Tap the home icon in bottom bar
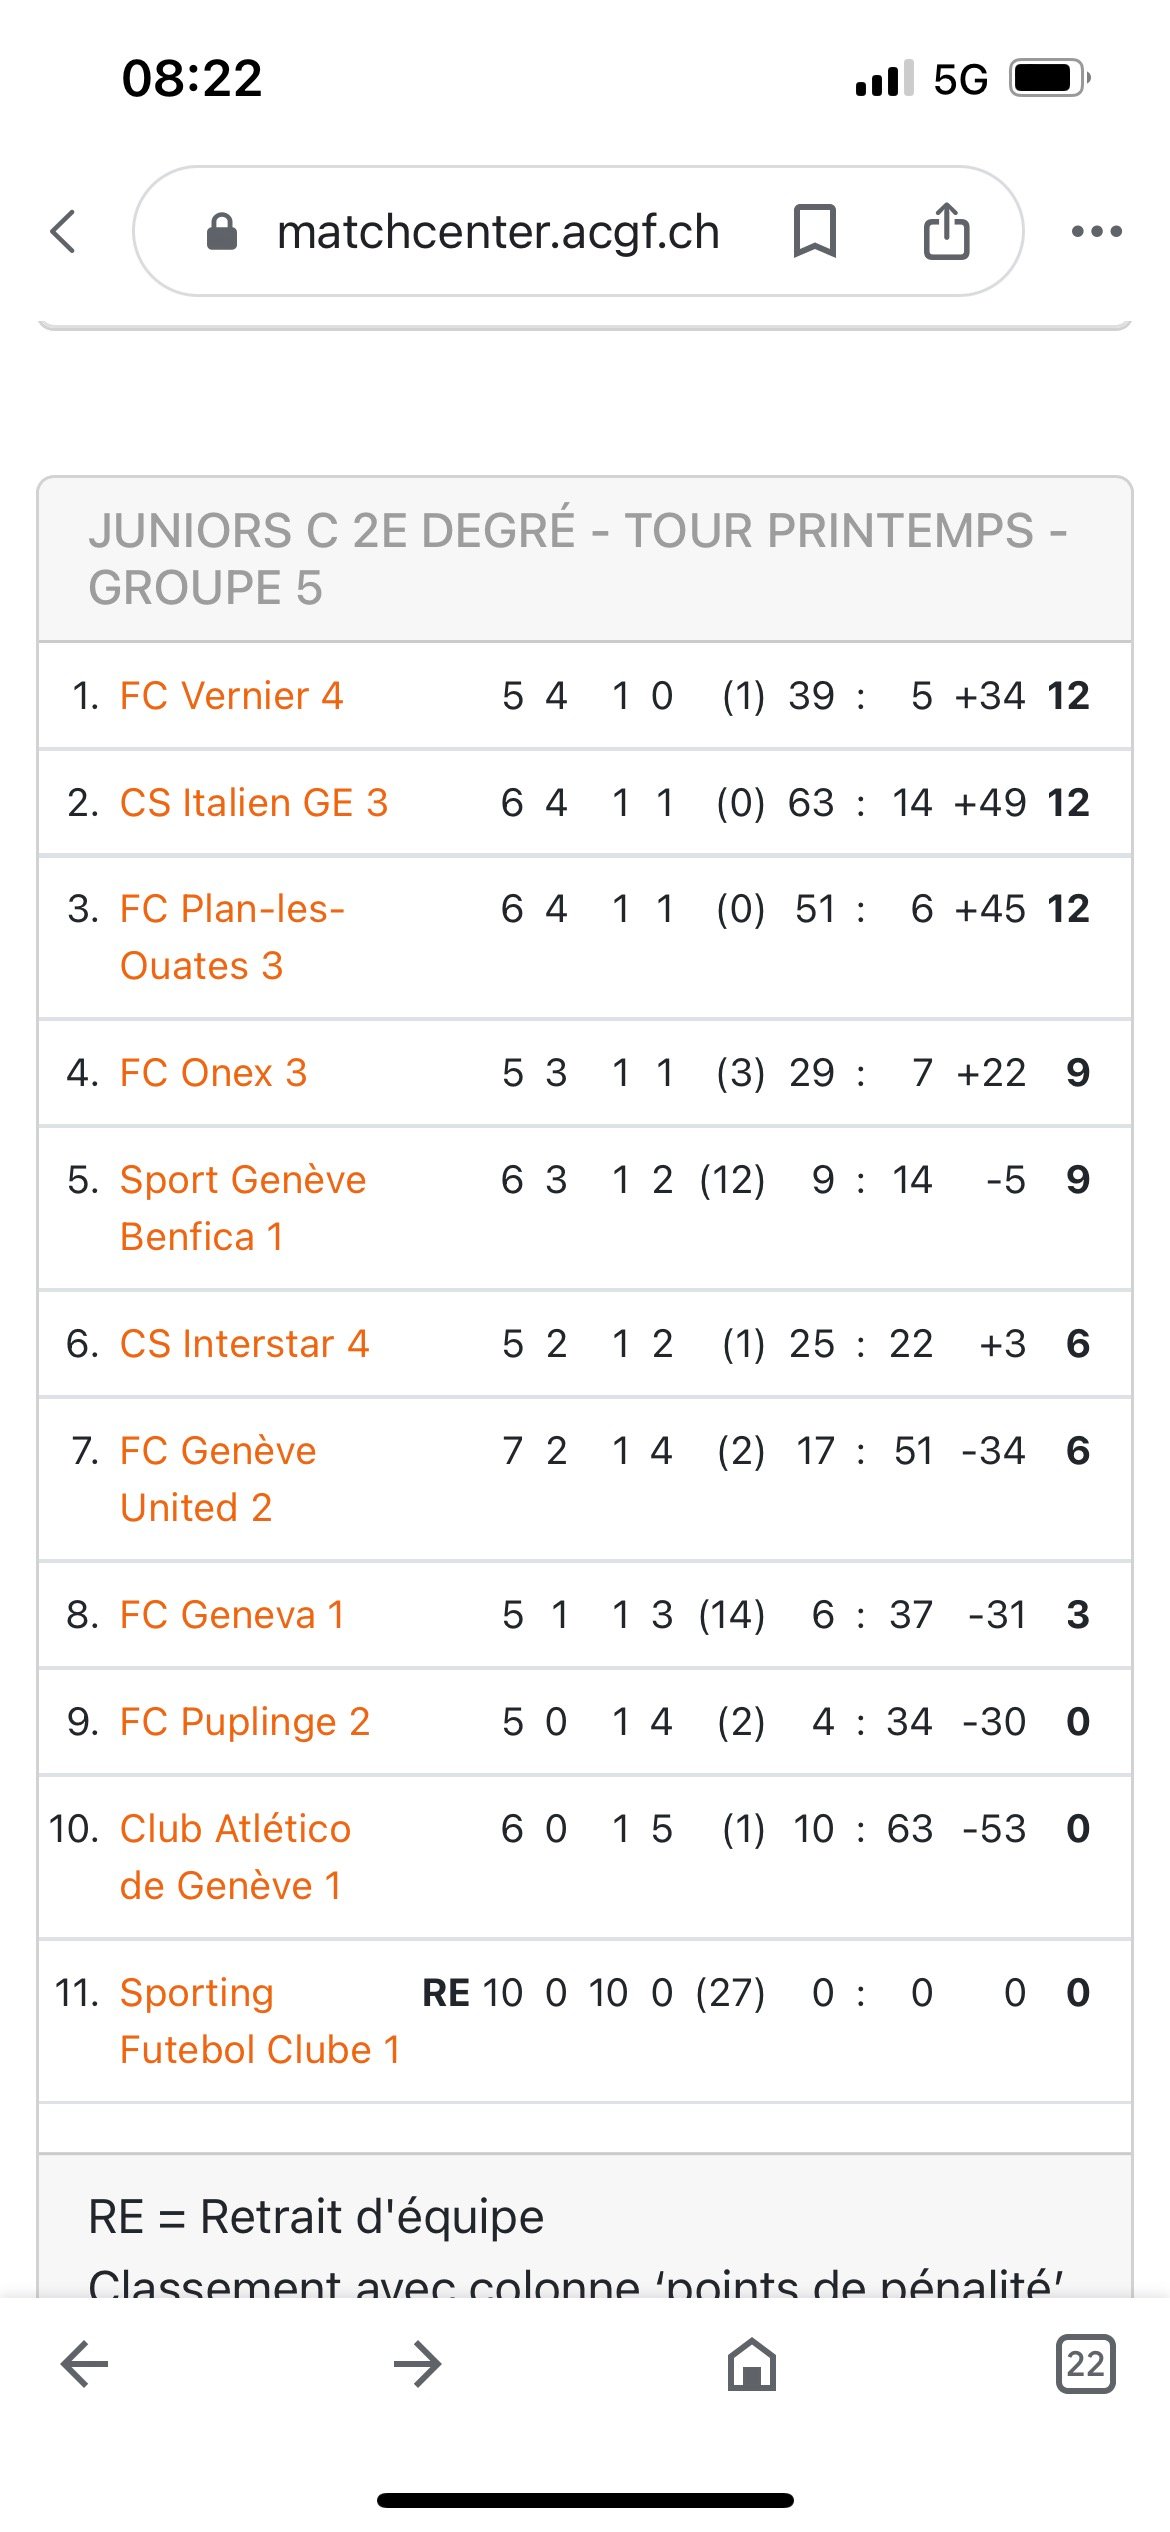Viewport: 1170px width, 2532px height. click(752, 2364)
